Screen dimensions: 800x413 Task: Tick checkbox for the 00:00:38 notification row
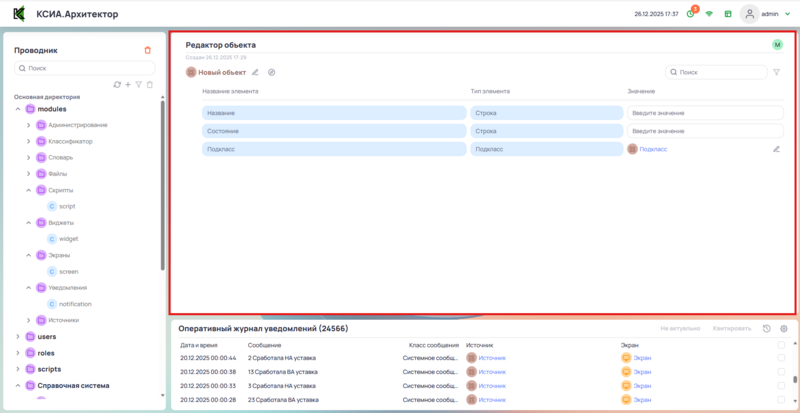(x=781, y=371)
